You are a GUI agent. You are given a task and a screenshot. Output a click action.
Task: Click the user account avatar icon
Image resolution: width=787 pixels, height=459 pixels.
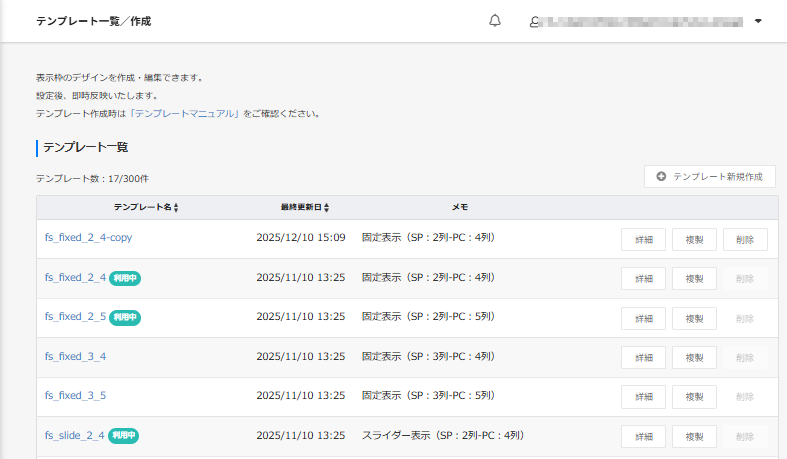tap(534, 21)
